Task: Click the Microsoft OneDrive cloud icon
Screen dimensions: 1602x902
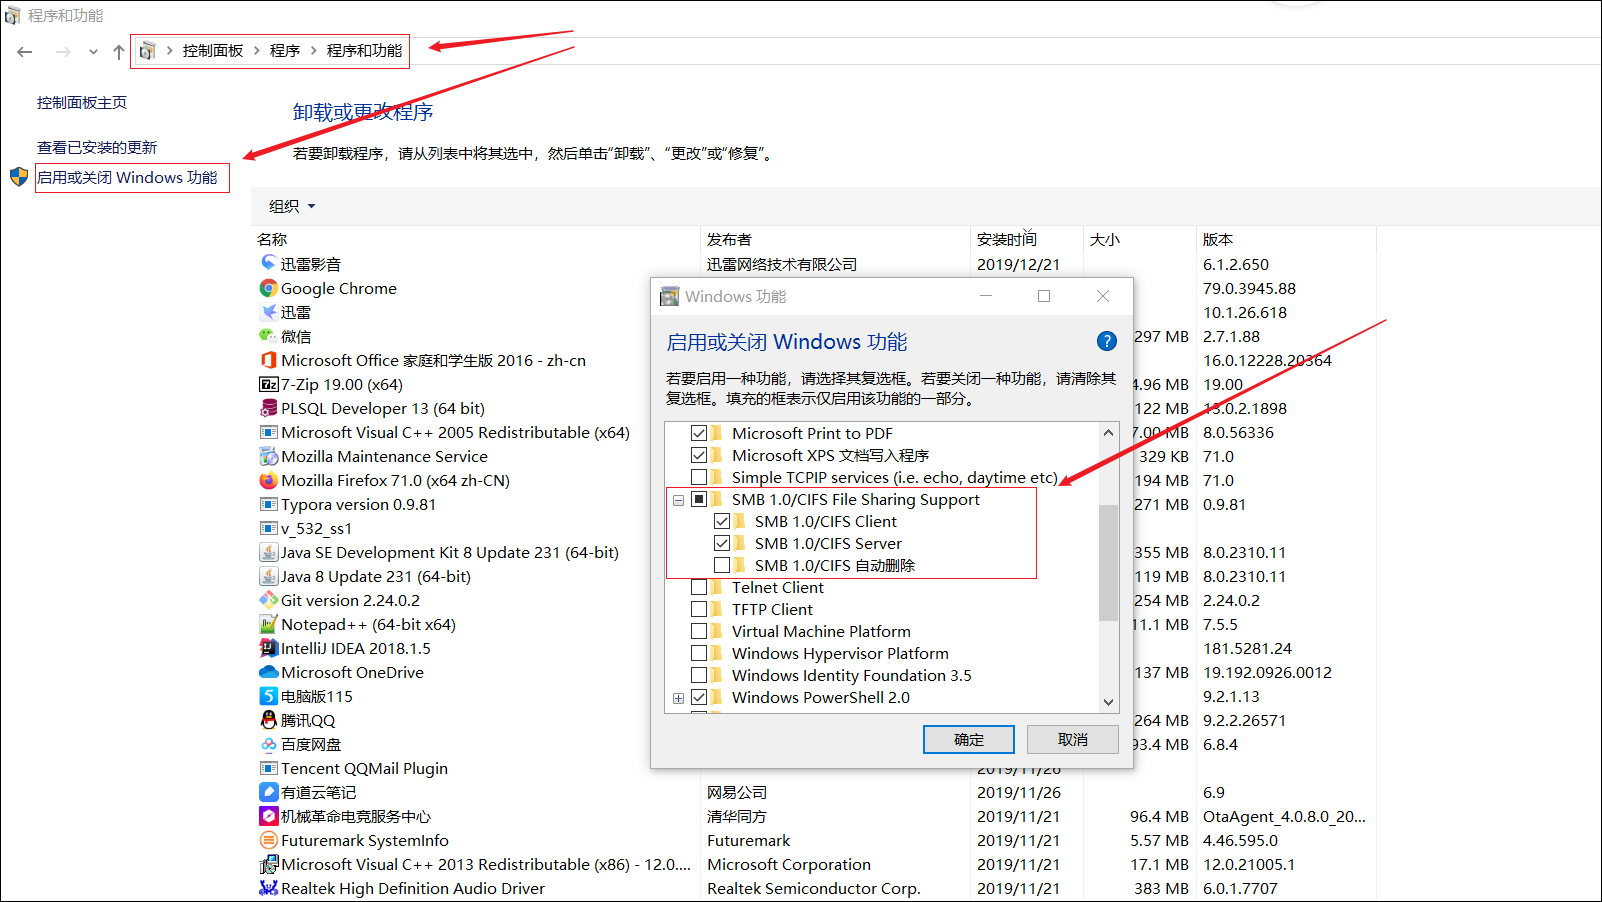Action: pyautogui.click(x=268, y=672)
